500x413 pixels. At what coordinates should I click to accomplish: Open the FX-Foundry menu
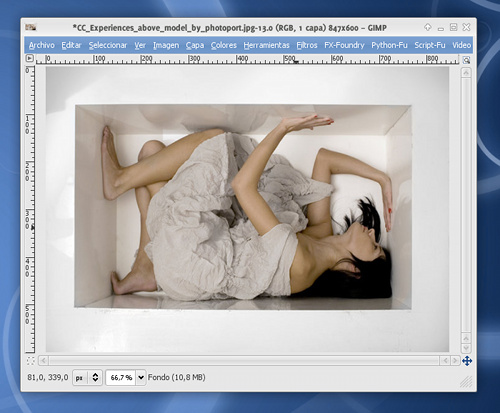coord(344,45)
